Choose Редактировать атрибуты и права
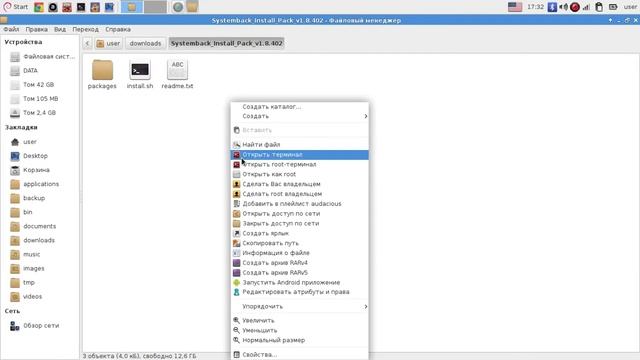The height and width of the screenshot is (360, 640). tap(300, 292)
